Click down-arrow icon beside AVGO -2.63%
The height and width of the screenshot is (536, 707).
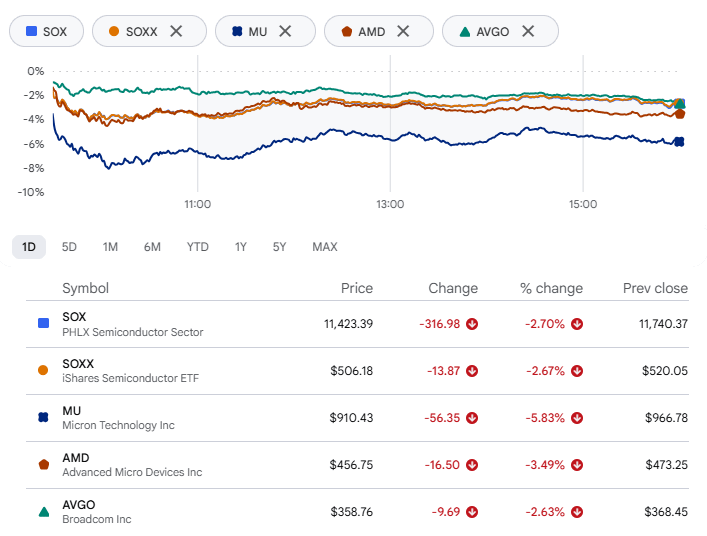pos(577,512)
